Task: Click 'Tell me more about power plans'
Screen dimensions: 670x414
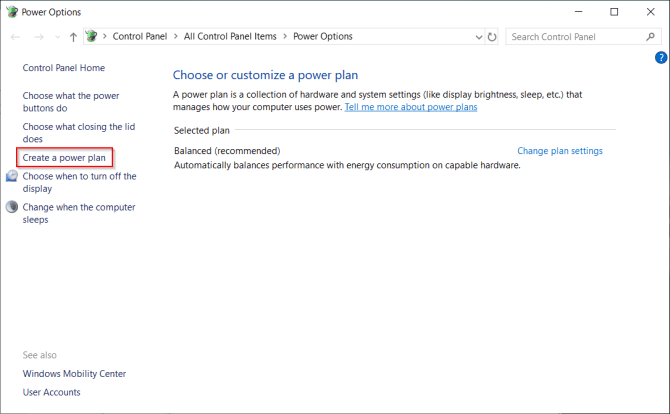Action: point(410,106)
